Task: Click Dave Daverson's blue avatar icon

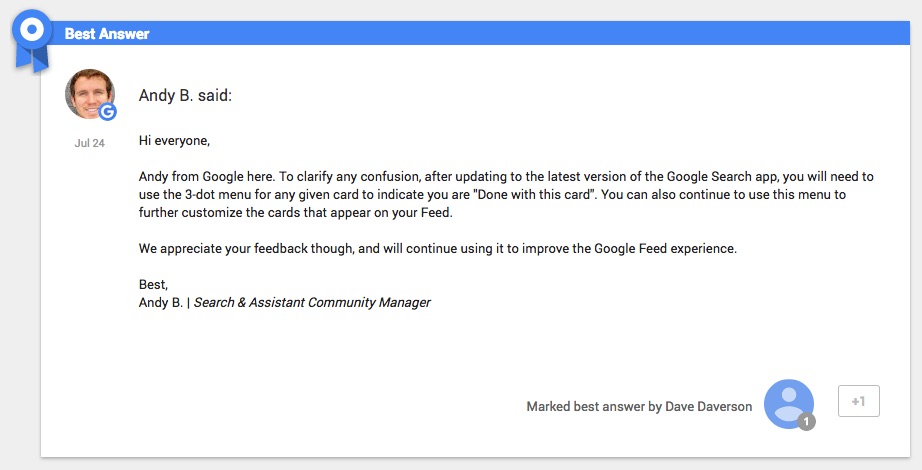Action: coord(789,404)
